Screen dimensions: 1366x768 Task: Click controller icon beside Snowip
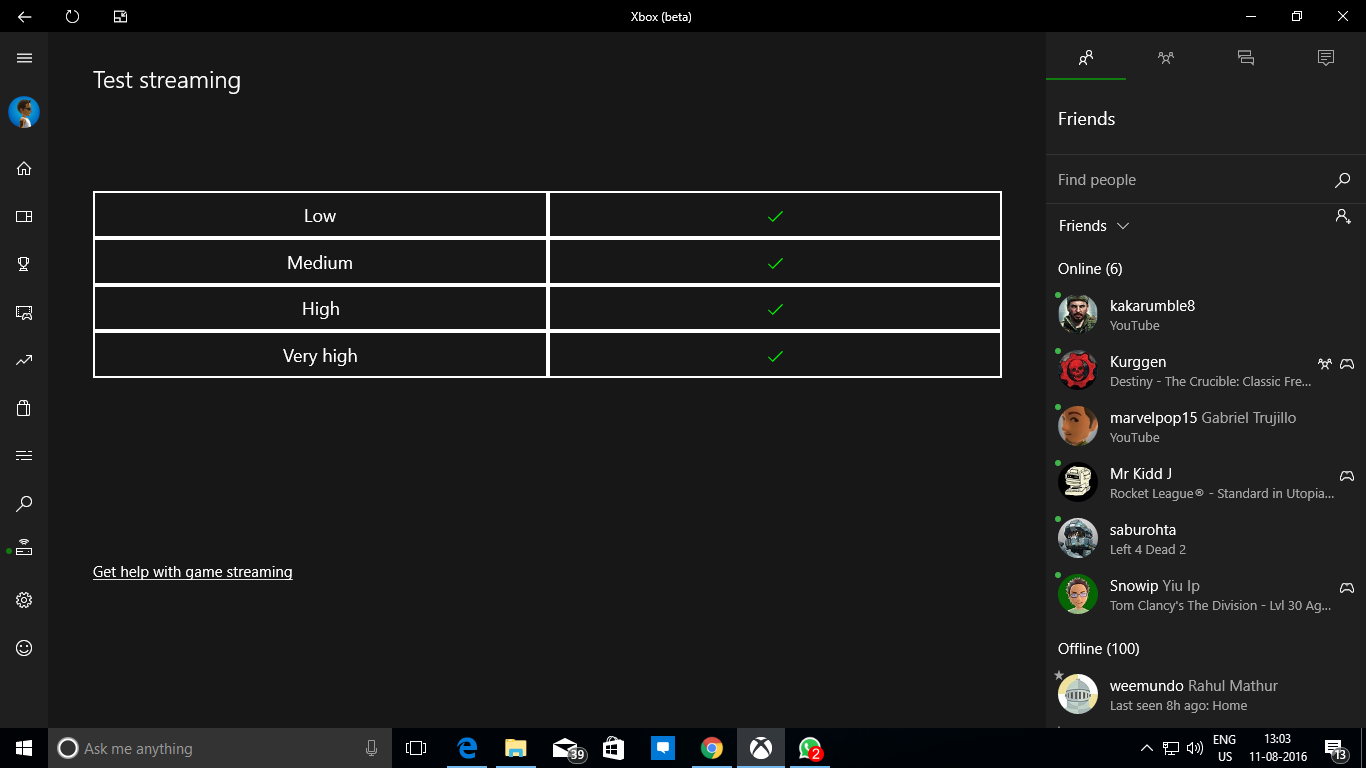point(1347,588)
